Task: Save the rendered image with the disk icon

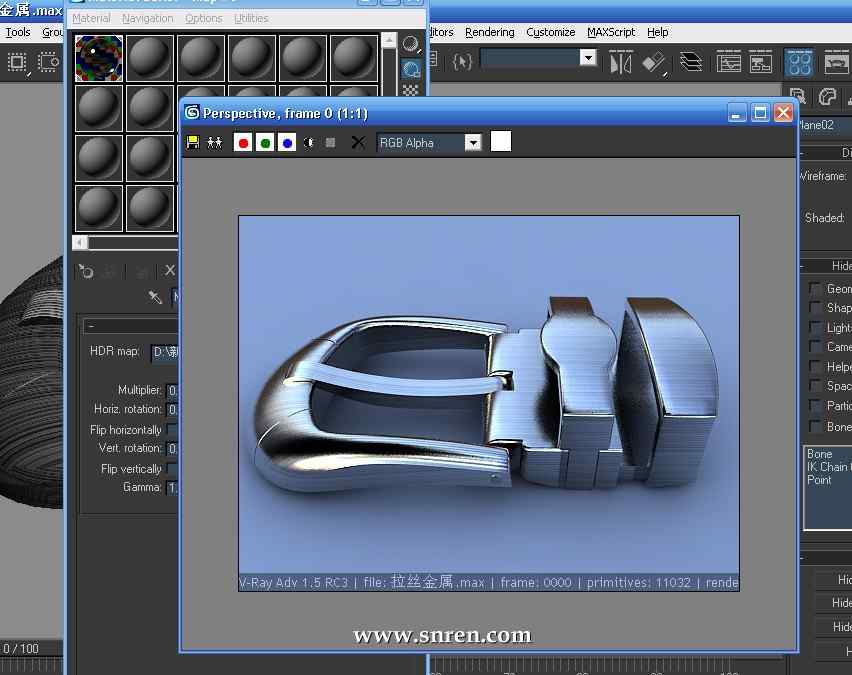Action: point(193,143)
